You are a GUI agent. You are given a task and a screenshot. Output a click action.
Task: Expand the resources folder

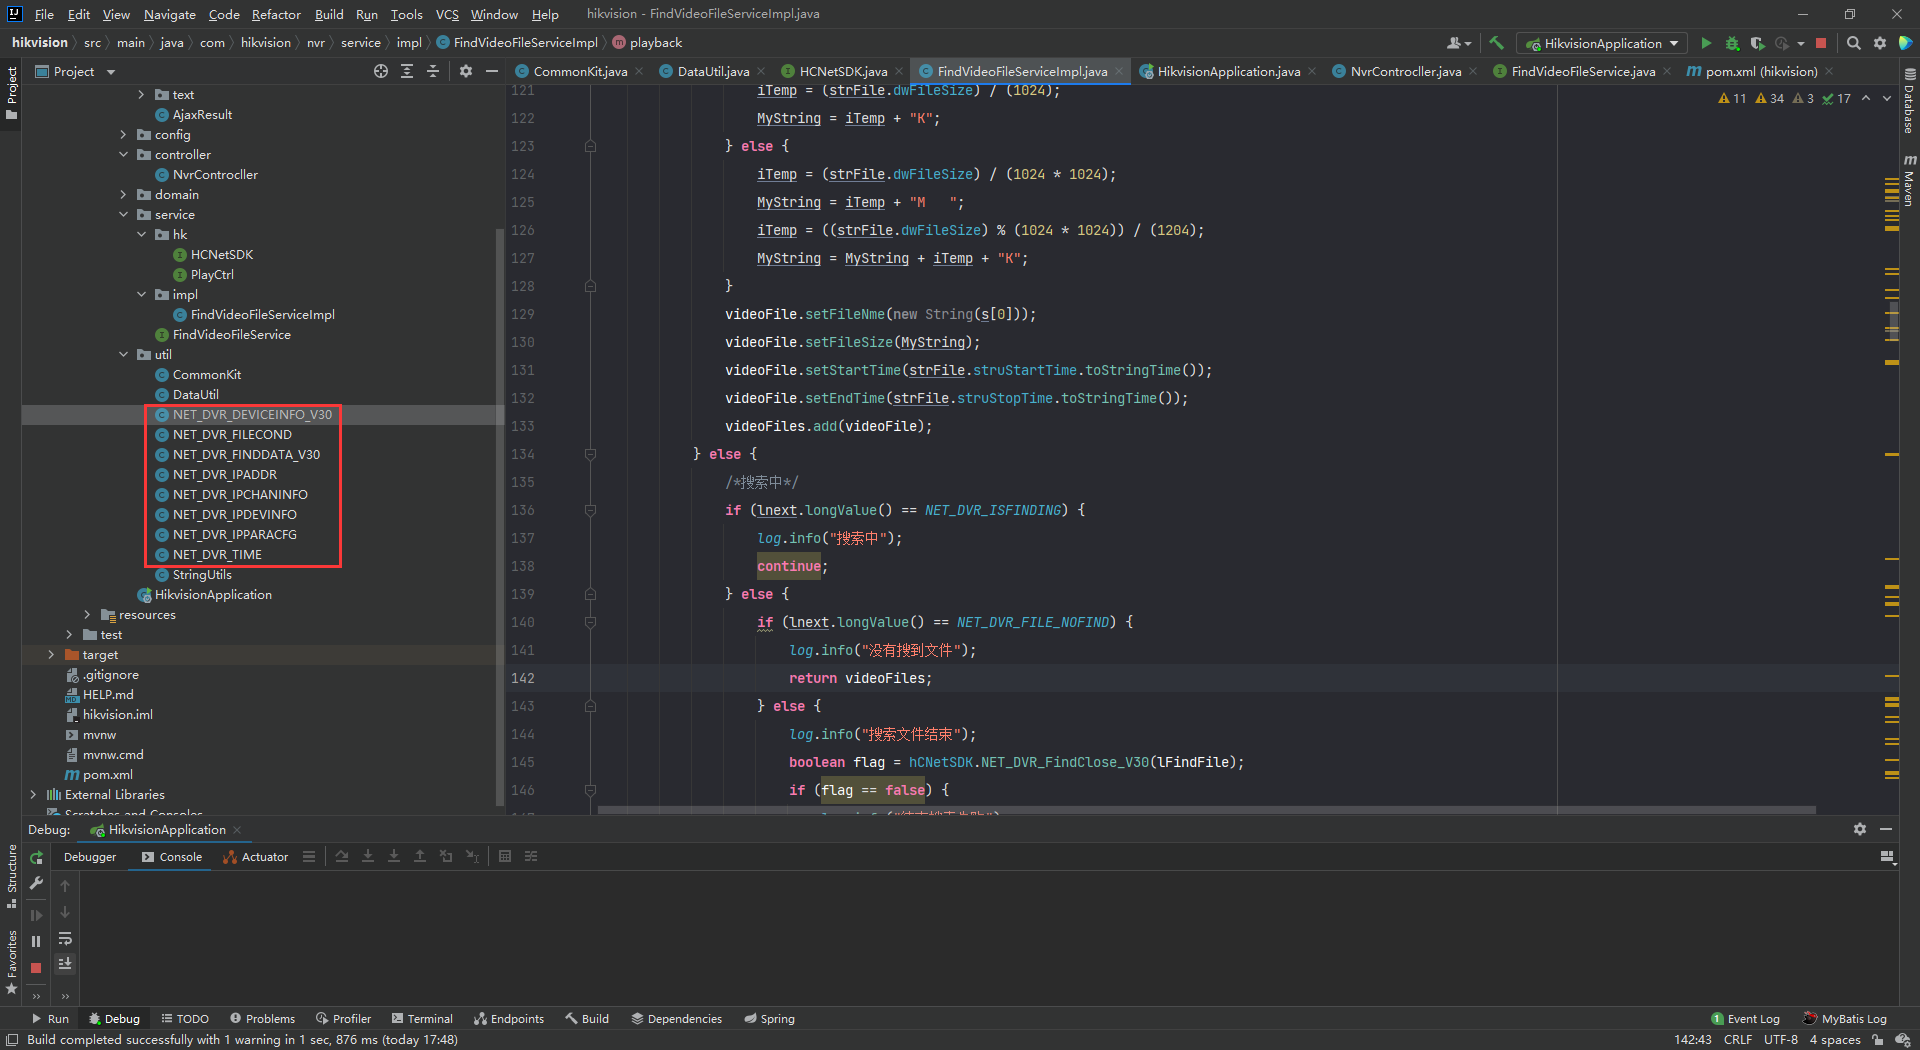click(x=87, y=615)
